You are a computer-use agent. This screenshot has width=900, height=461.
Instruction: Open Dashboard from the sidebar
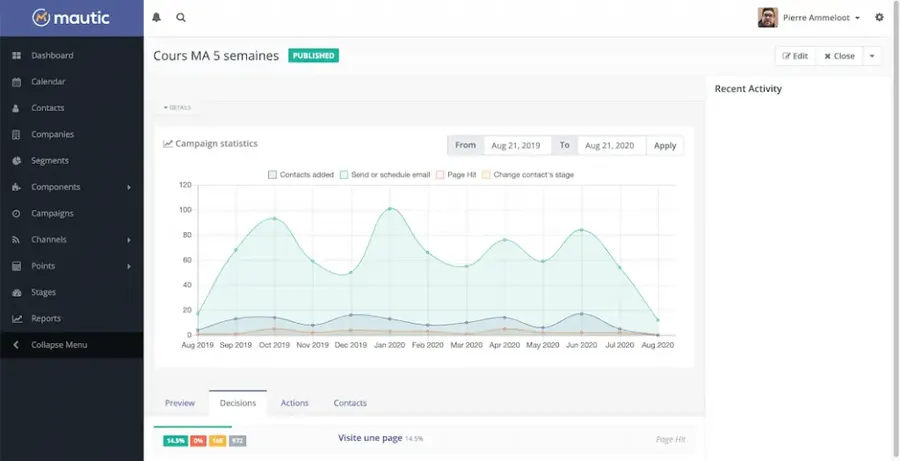[52, 56]
